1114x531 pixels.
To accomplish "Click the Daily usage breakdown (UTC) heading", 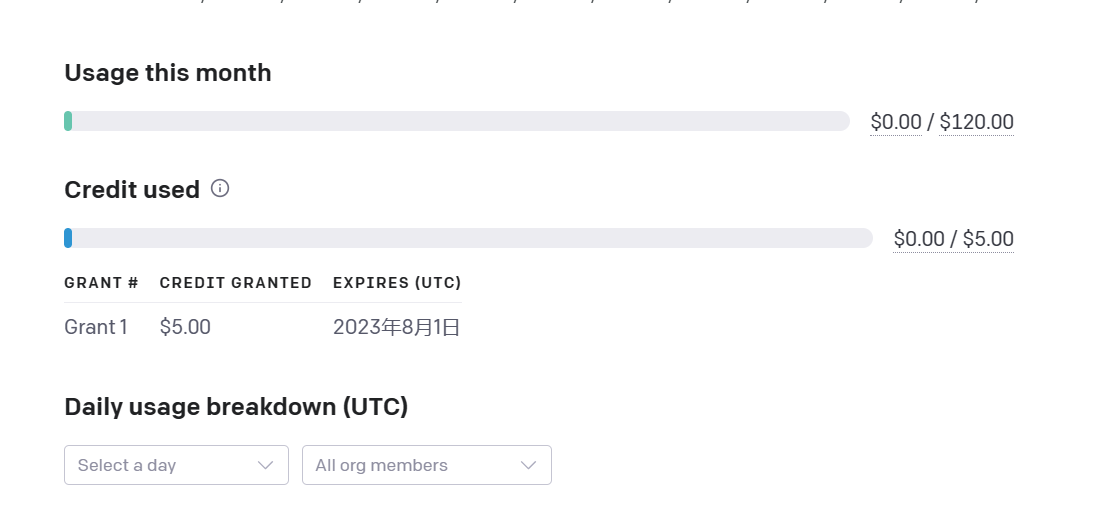I will 236,407.
